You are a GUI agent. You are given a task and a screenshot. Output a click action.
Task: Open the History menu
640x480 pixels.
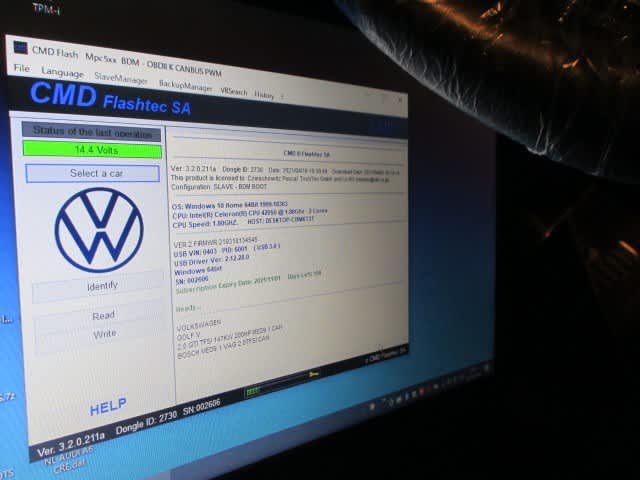[264, 95]
